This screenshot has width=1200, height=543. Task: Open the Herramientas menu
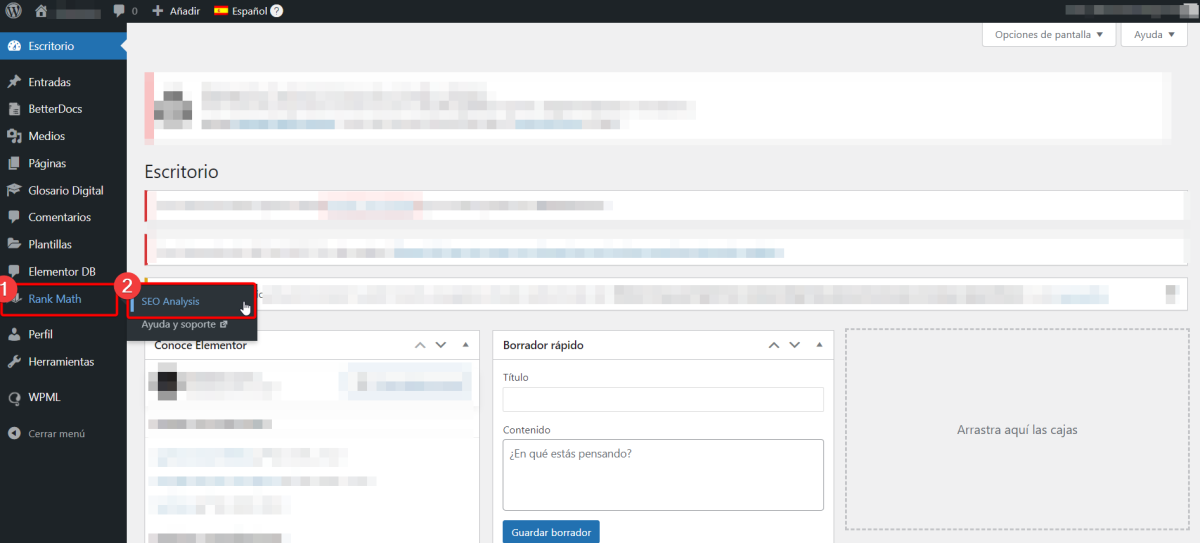click(63, 361)
